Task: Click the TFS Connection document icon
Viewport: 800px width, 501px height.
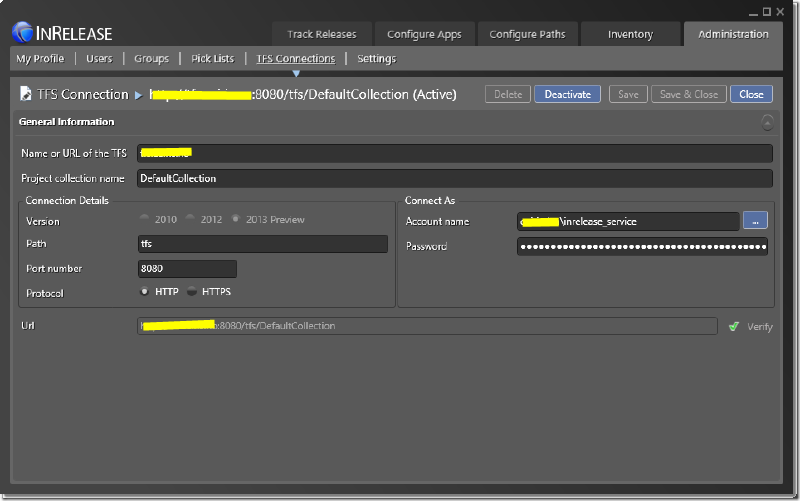Action: click(x=26, y=93)
